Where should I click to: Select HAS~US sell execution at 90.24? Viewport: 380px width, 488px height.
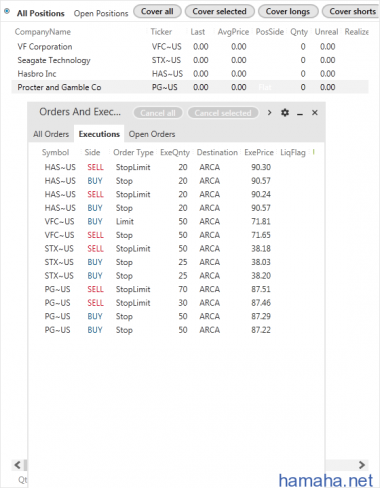point(176,194)
